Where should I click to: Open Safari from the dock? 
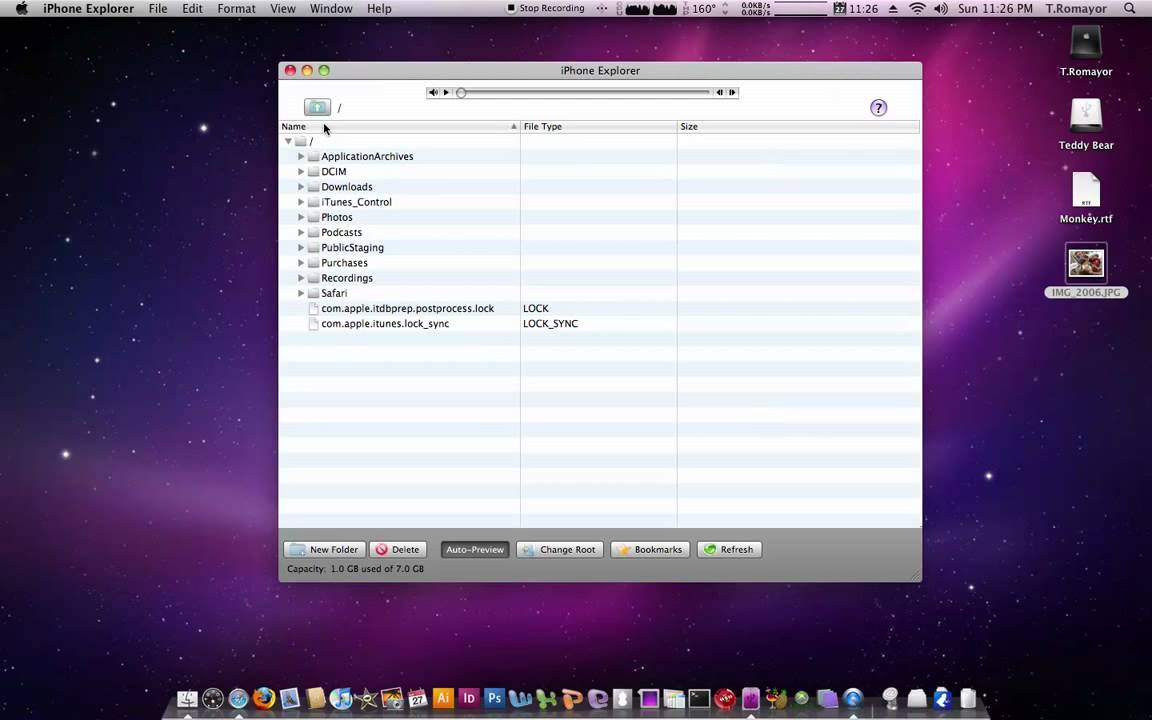tap(238, 698)
